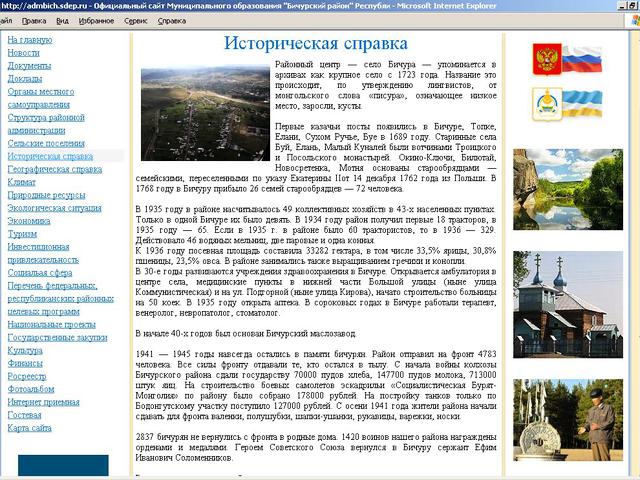Open the Росреестр link
Image resolution: width=640 pixels, height=480 pixels.
click(27, 376)
